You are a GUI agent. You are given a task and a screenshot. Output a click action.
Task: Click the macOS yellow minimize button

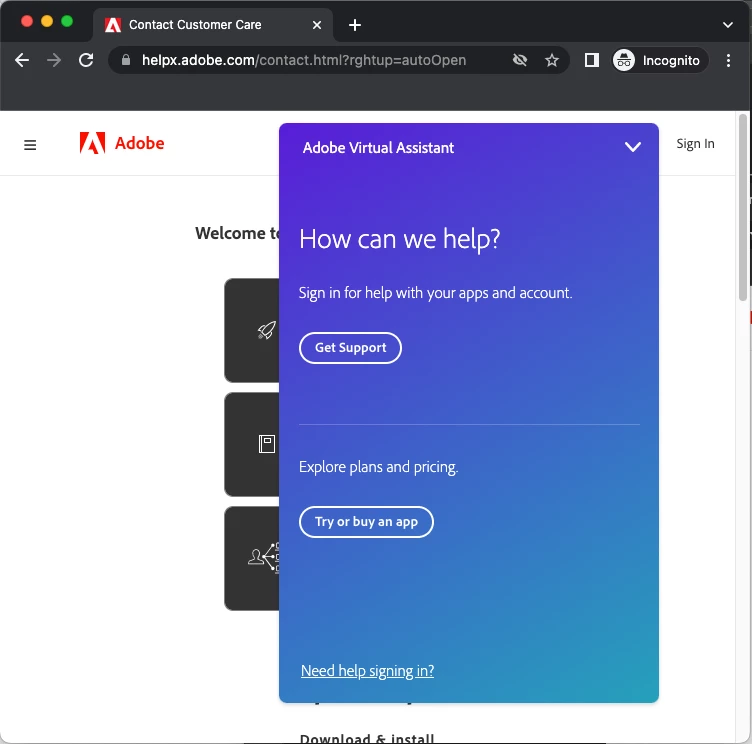(47, 21)
